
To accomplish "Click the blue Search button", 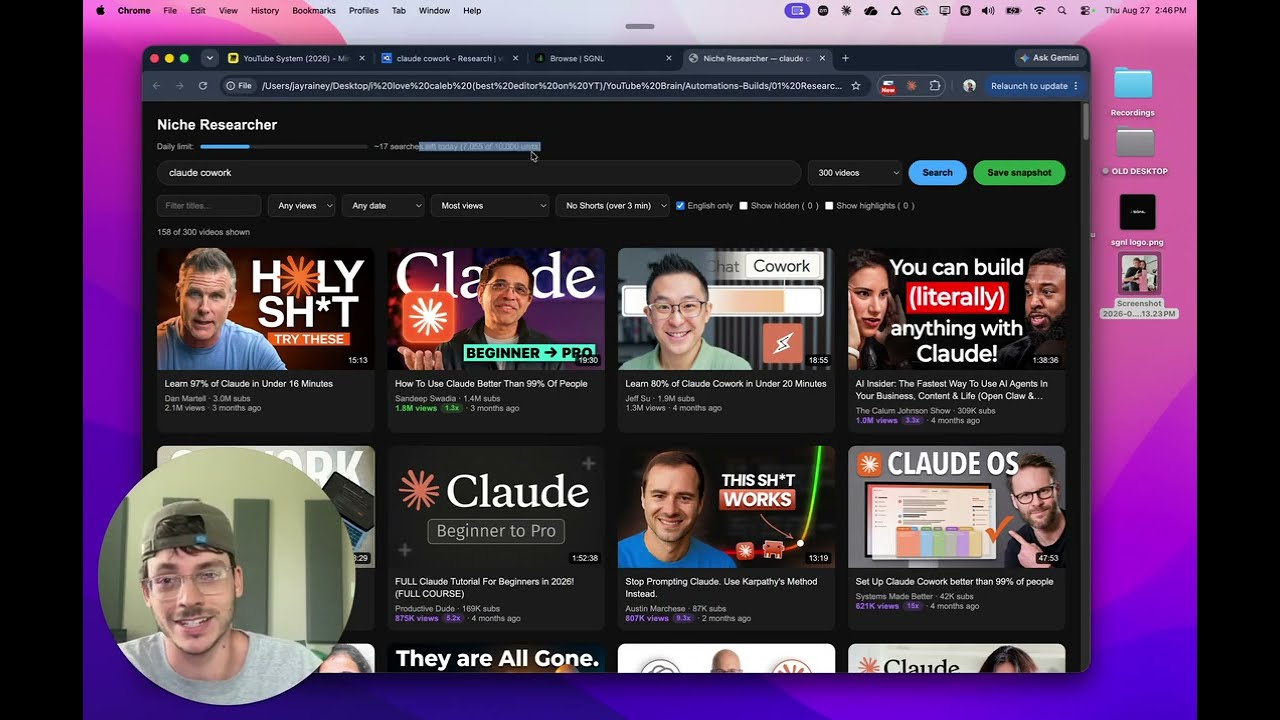I will click(937, 173).
